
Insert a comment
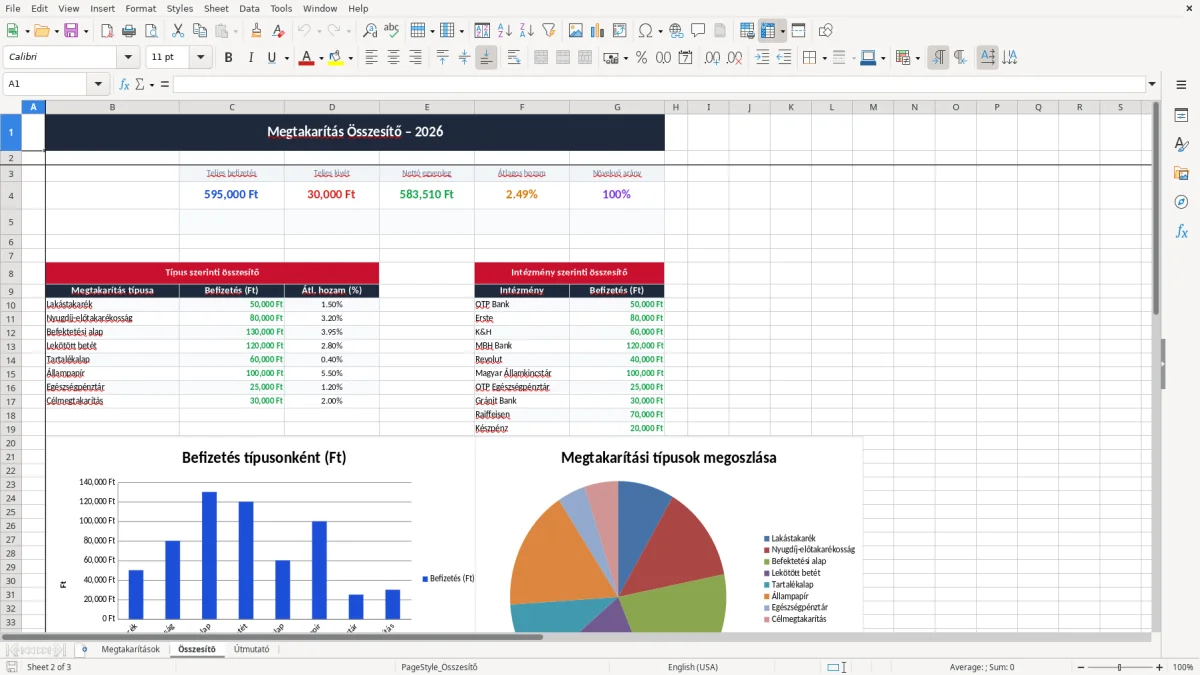pyautogui.click(x=698, y=31)
